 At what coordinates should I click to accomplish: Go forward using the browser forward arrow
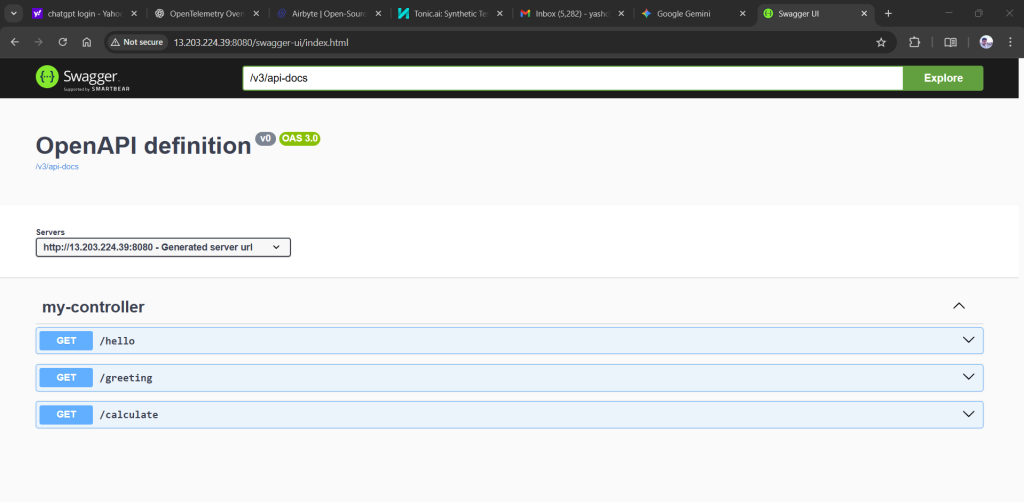pos(39,42)
